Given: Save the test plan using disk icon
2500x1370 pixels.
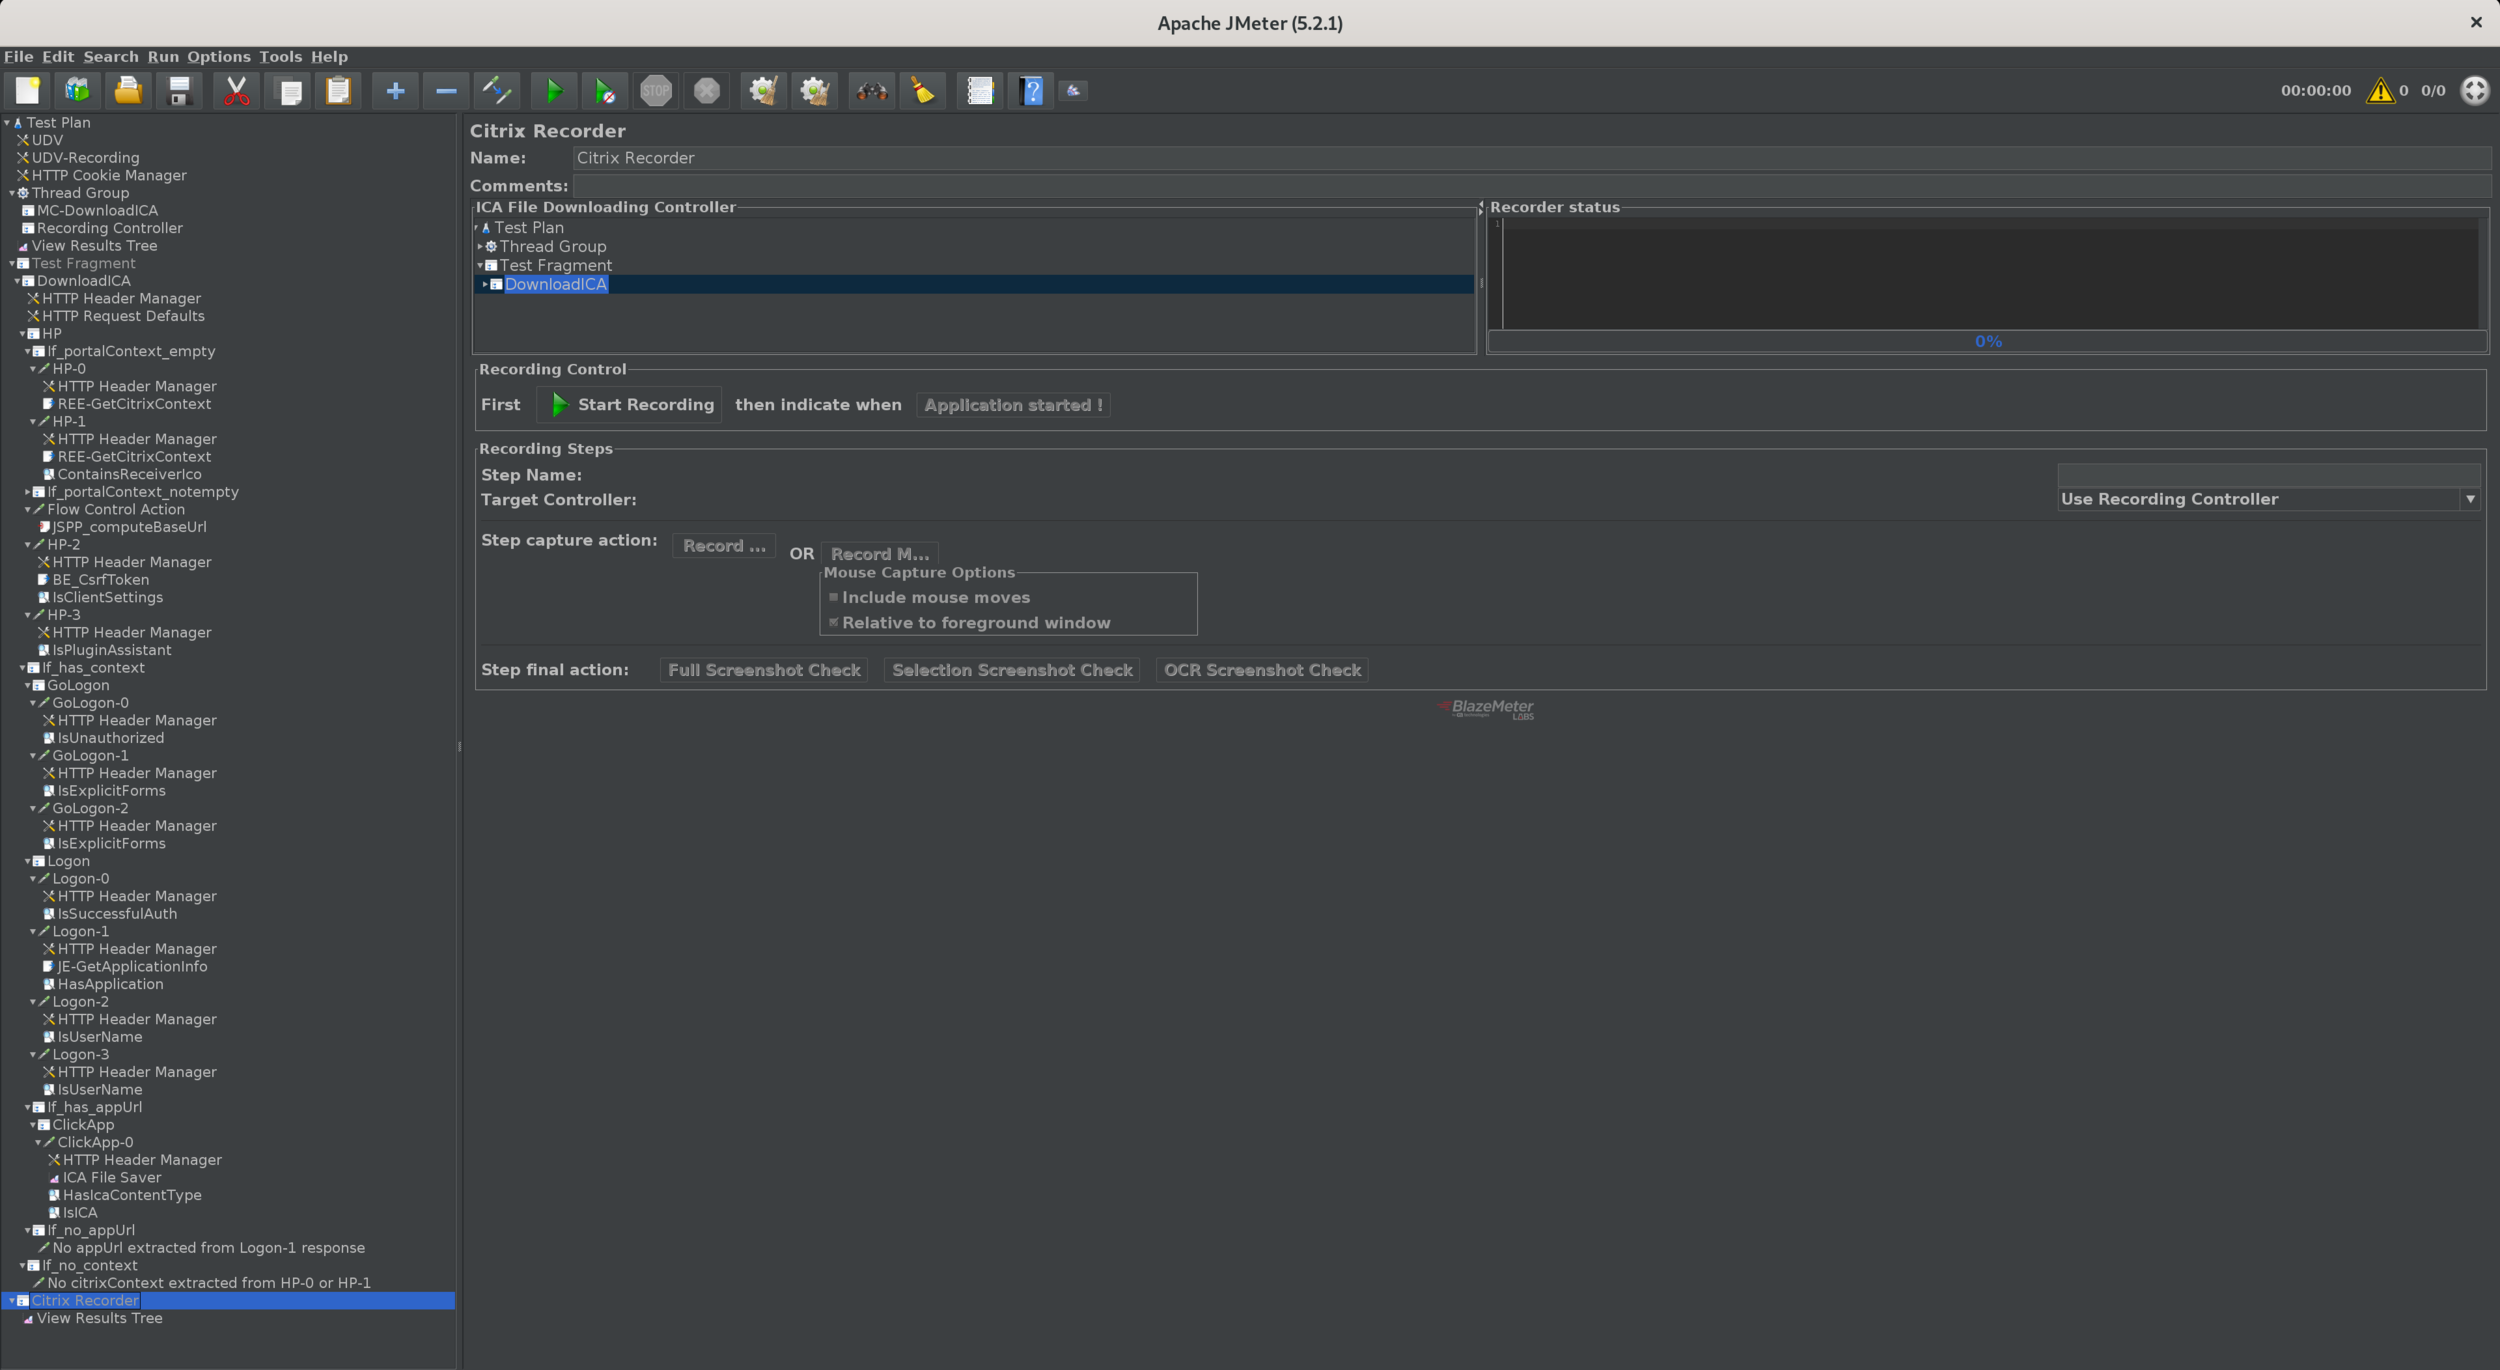Looking at the screenshot, I should click(178, 90).
